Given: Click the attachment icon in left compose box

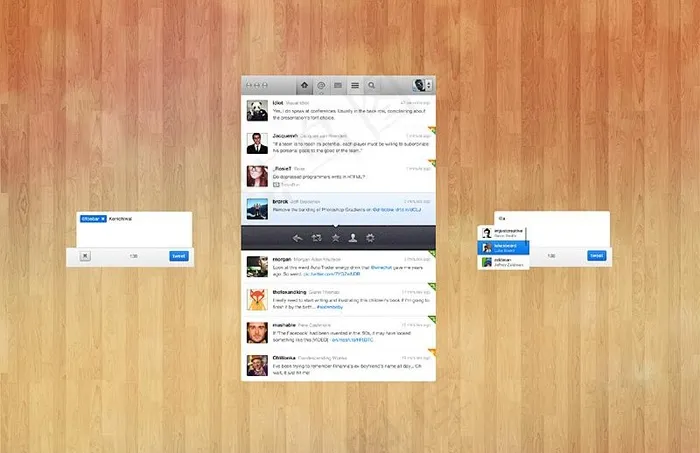Looking at the screenshot, I should (x=85, y=256).
